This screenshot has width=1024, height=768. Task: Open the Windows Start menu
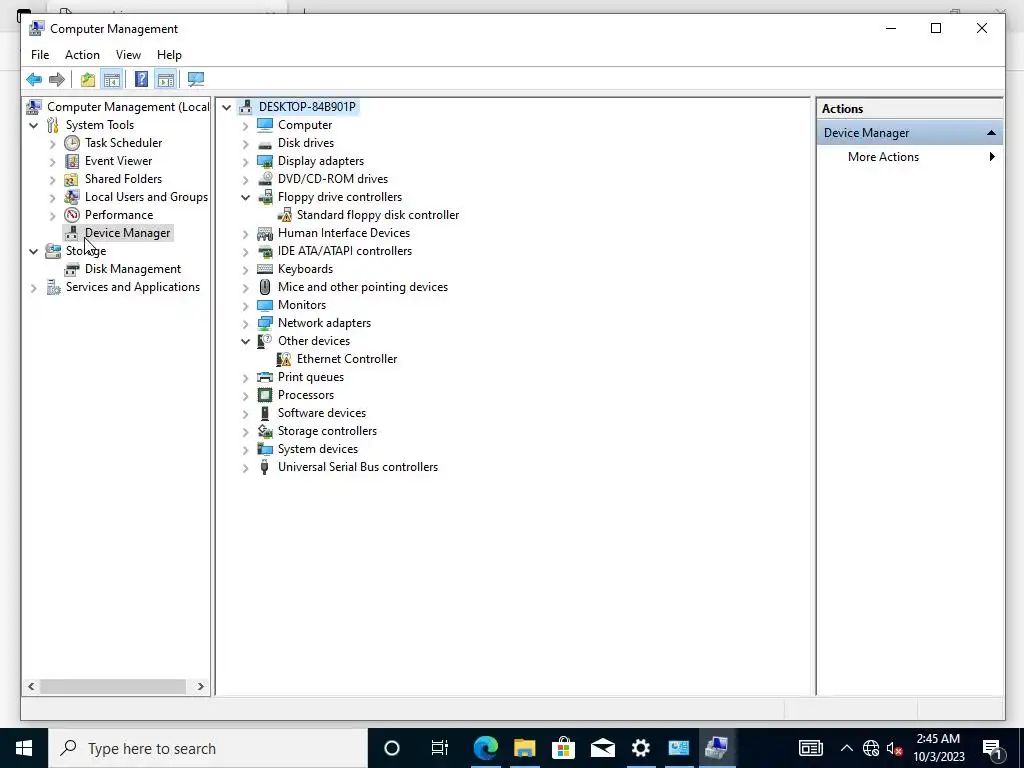(24, 748)
